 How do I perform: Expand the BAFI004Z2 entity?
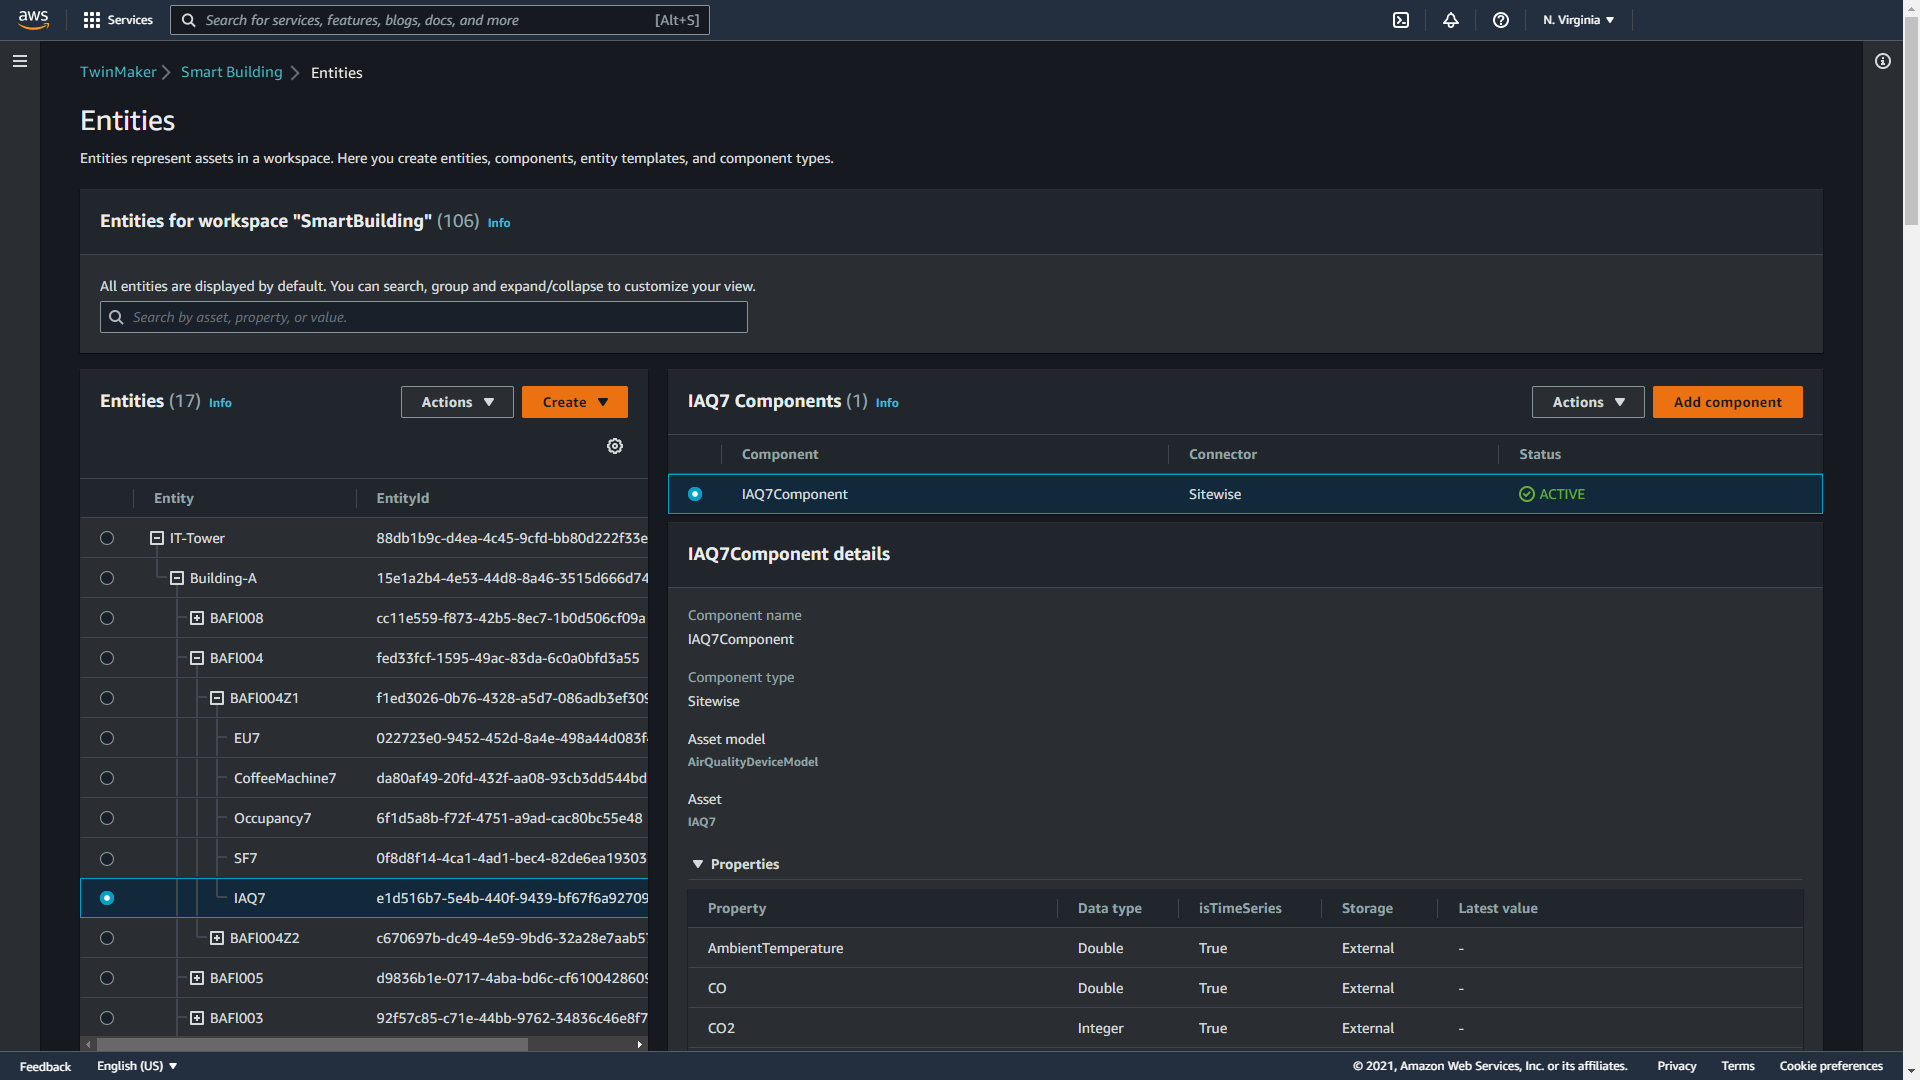pyautogui.click(x=217, y=938)
